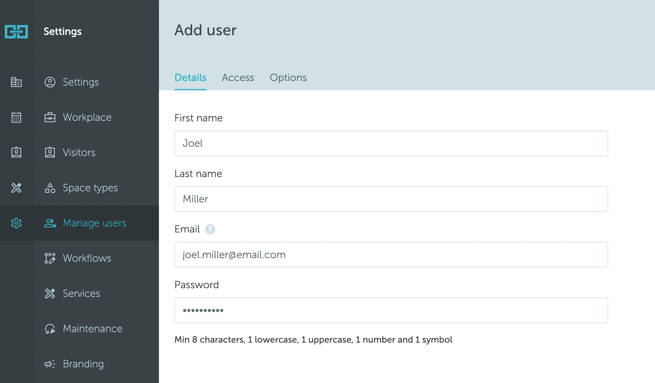Open Branding in the sidebar

(83, 364)
